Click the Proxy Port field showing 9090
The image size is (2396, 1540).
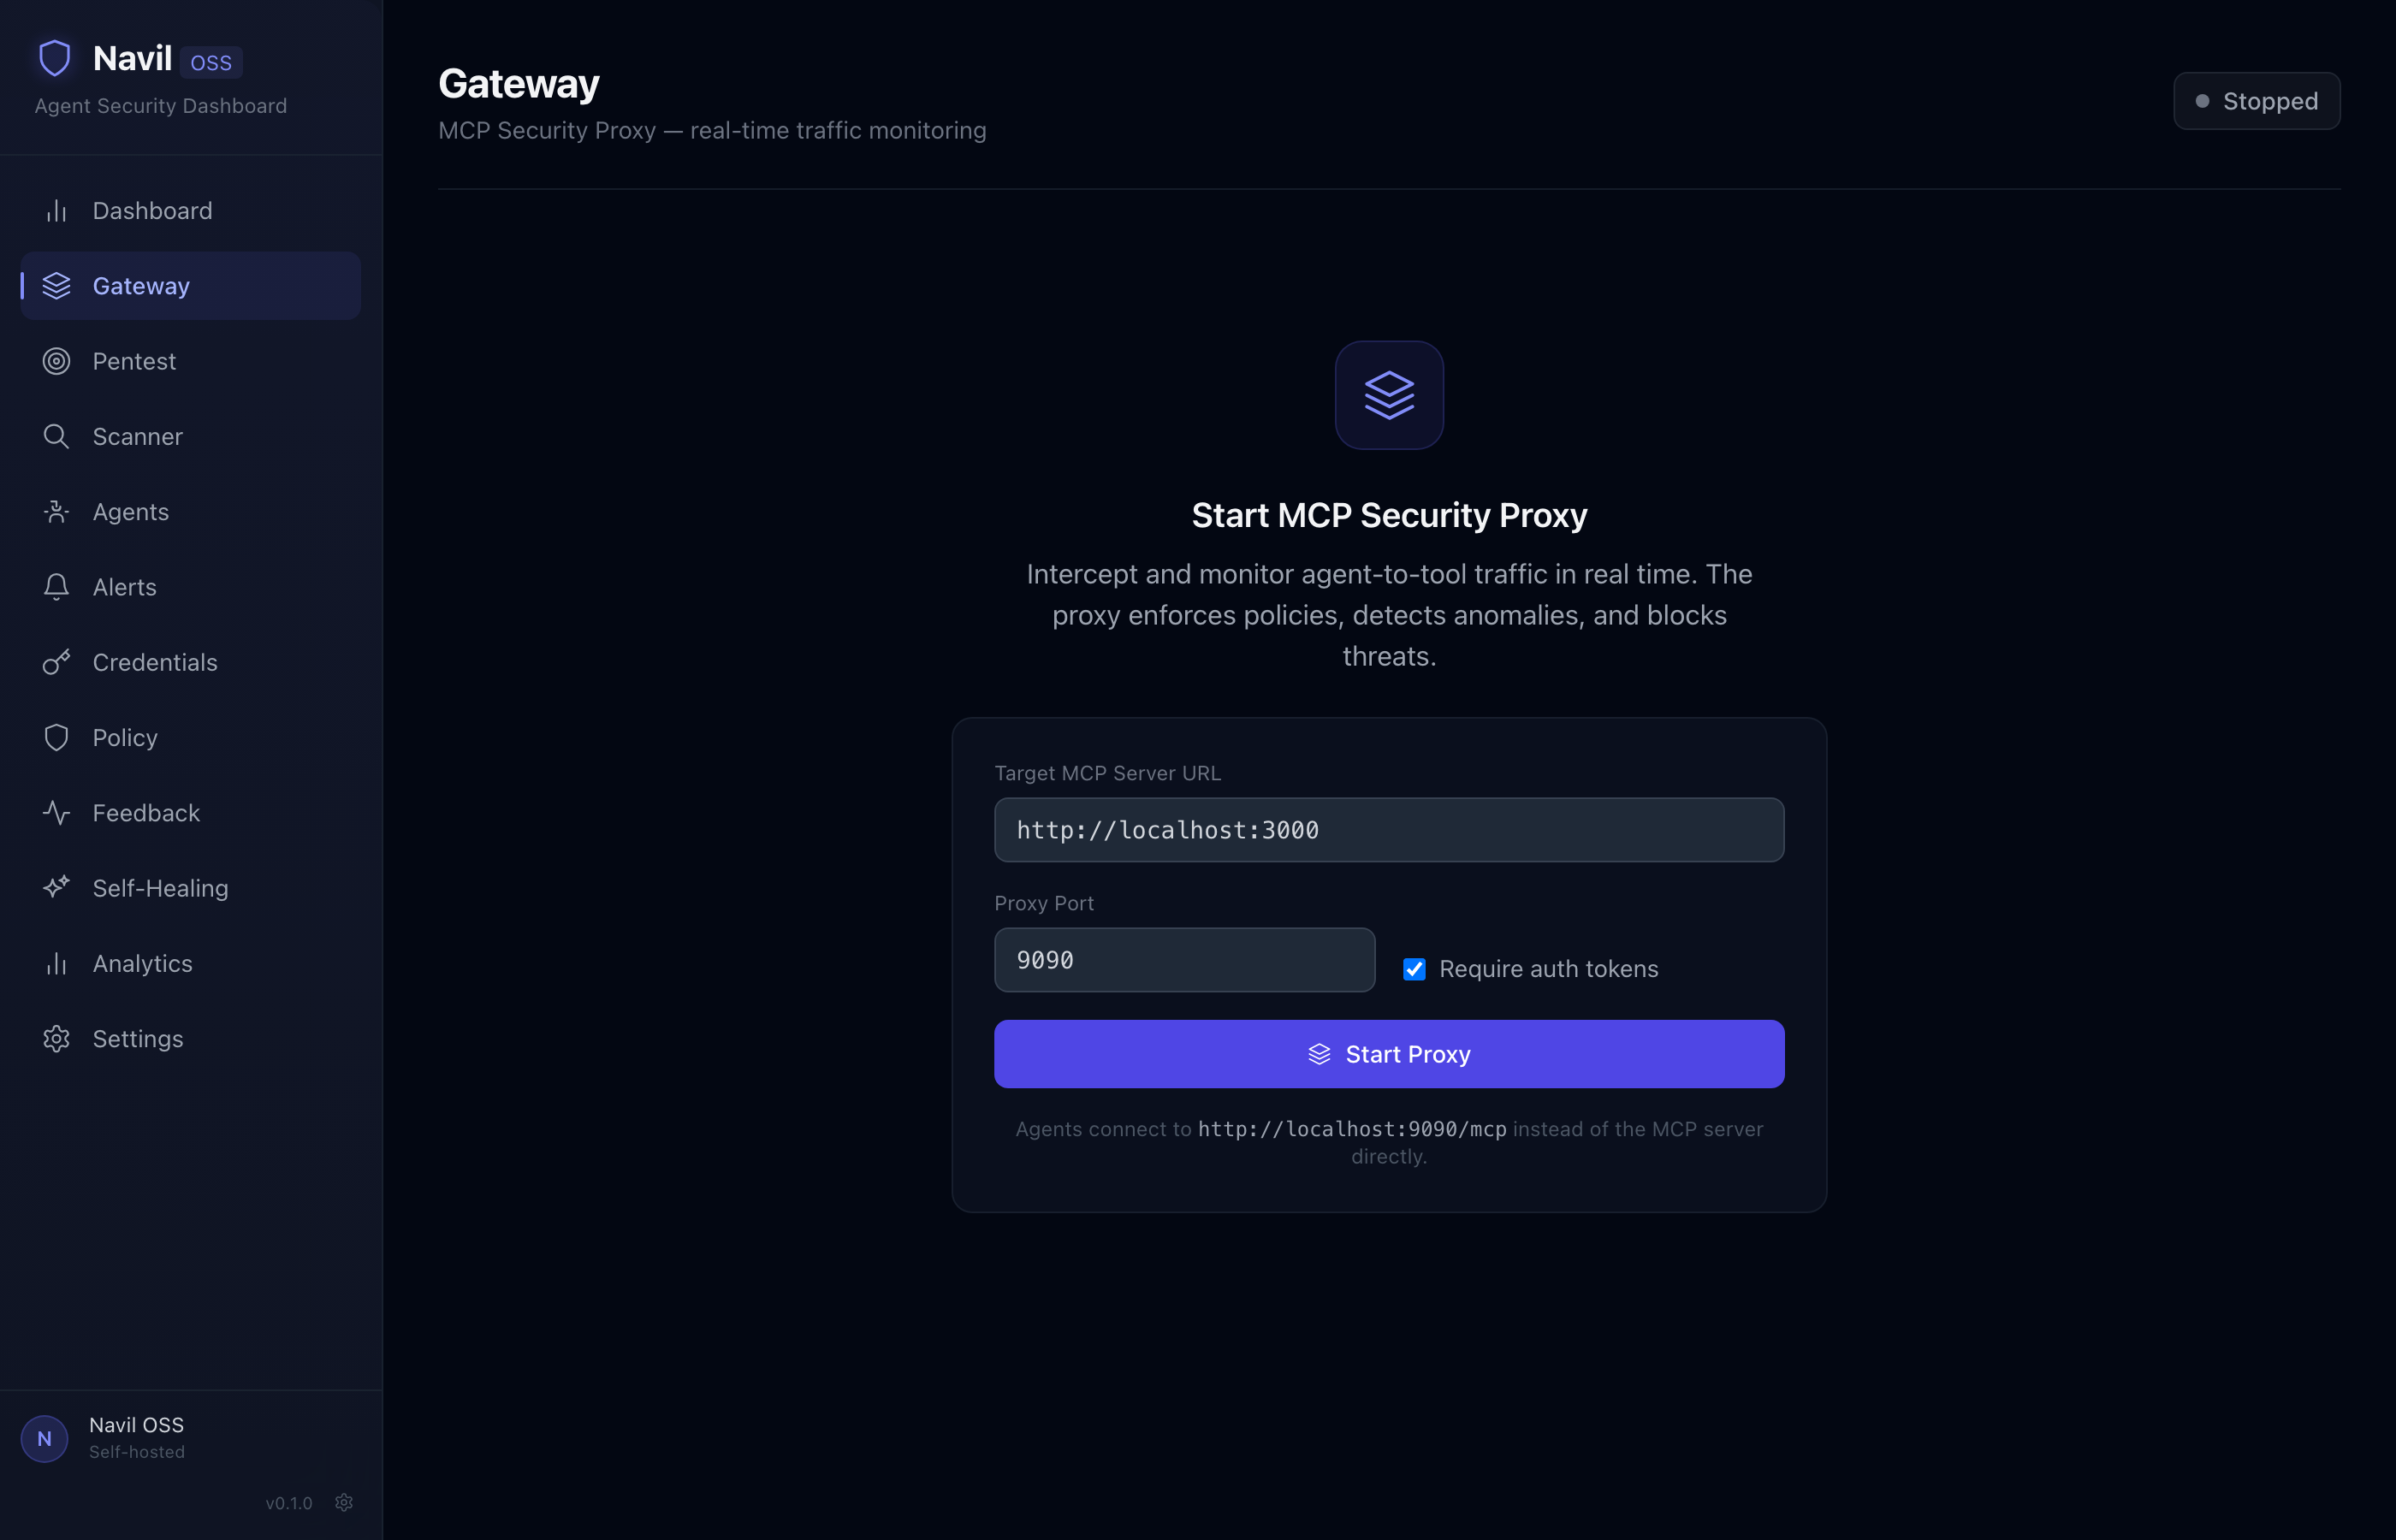tap(1184, 960)
